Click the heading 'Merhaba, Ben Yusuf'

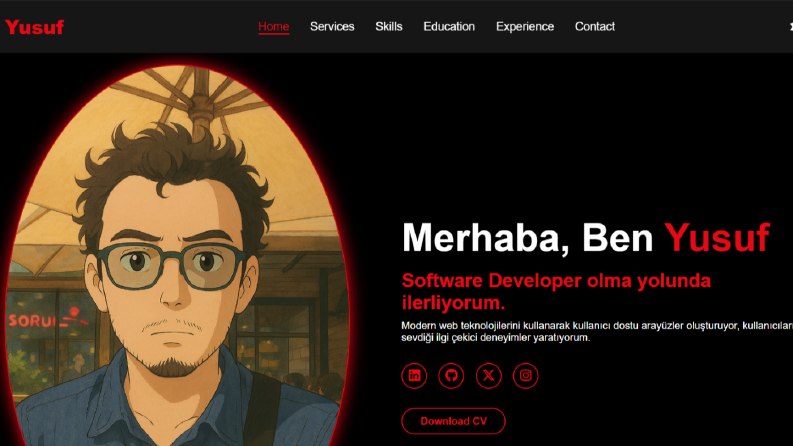tap(586, 238)
